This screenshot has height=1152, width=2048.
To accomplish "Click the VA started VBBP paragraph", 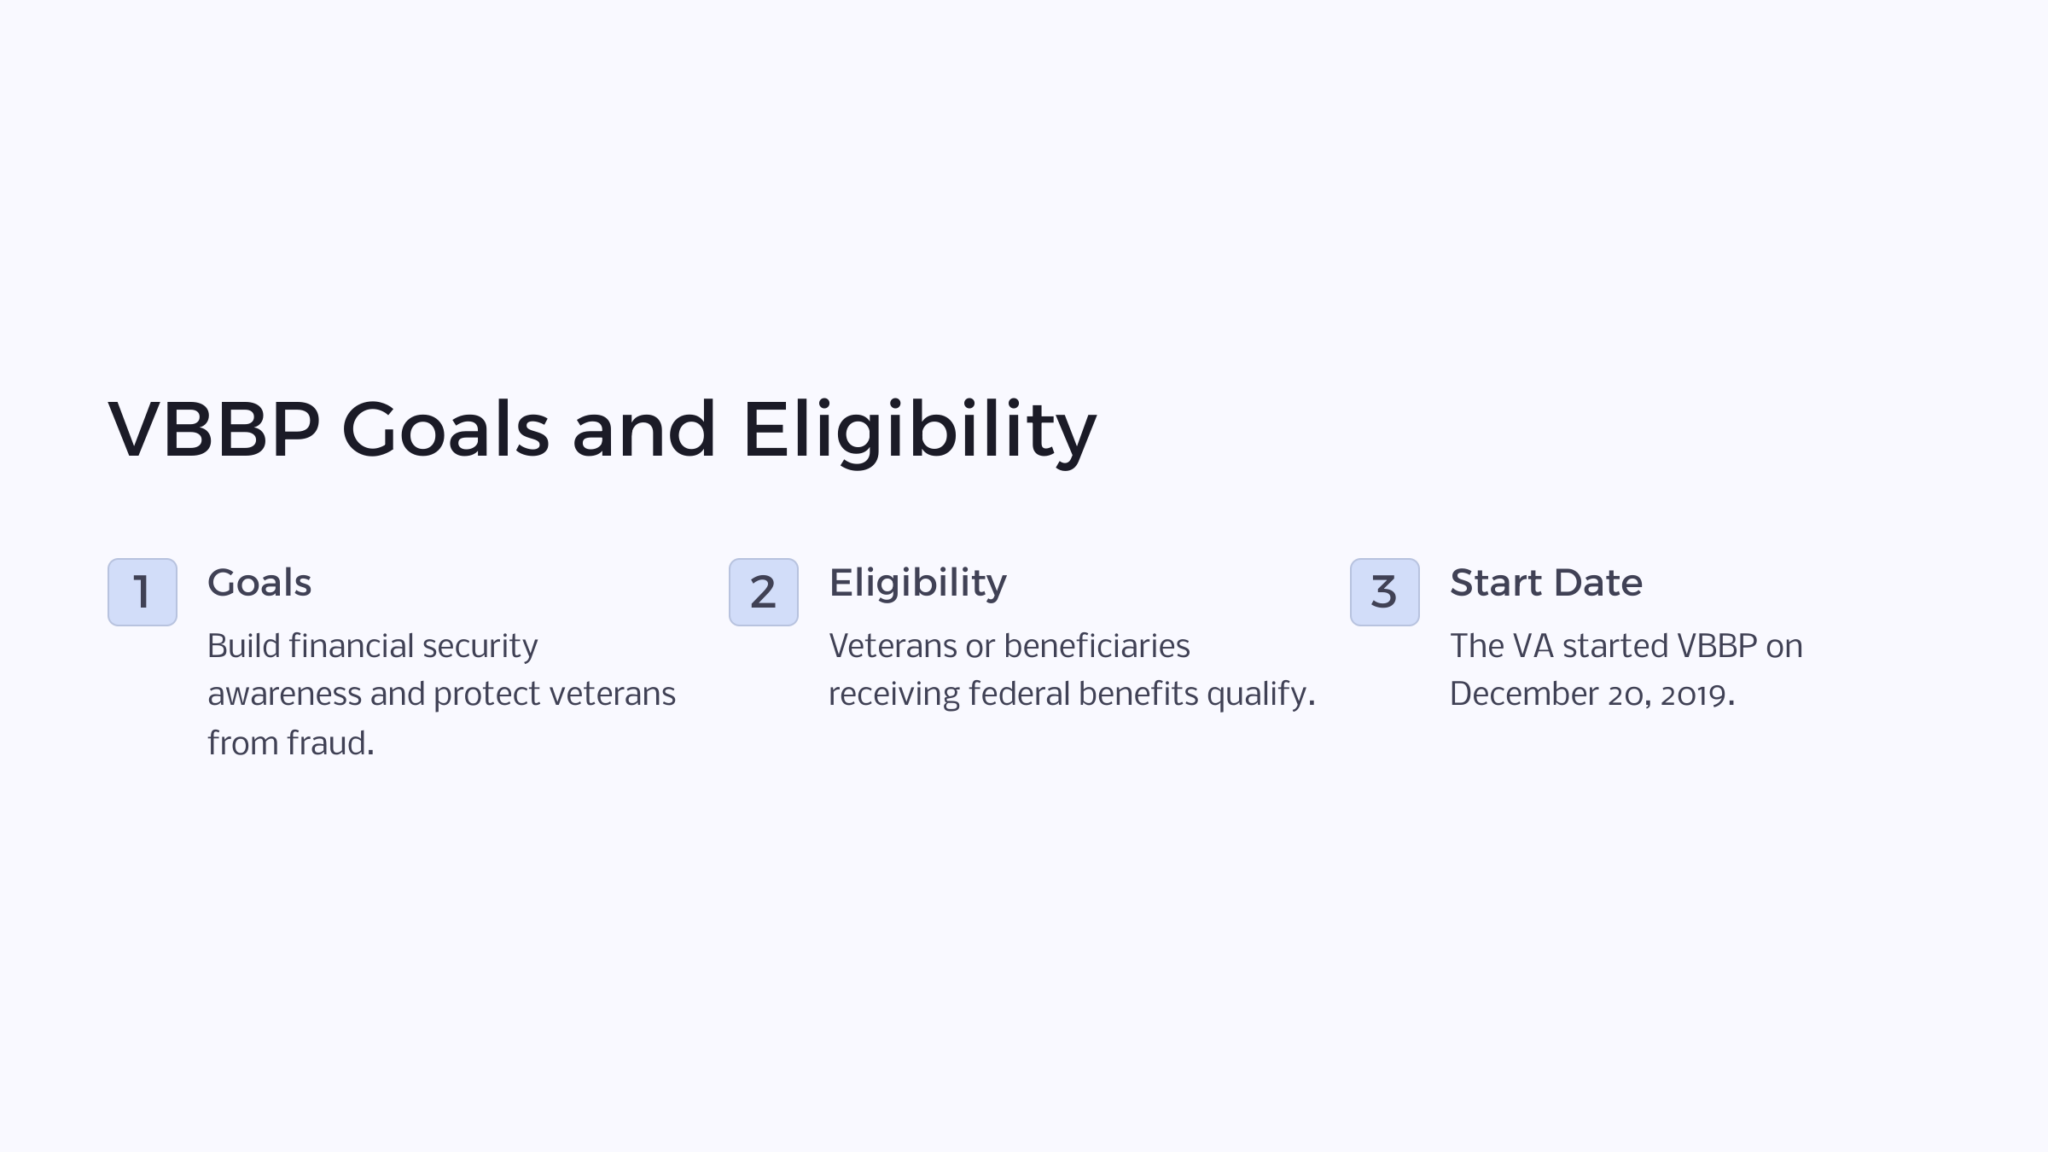I will (x=1625, y=670).
